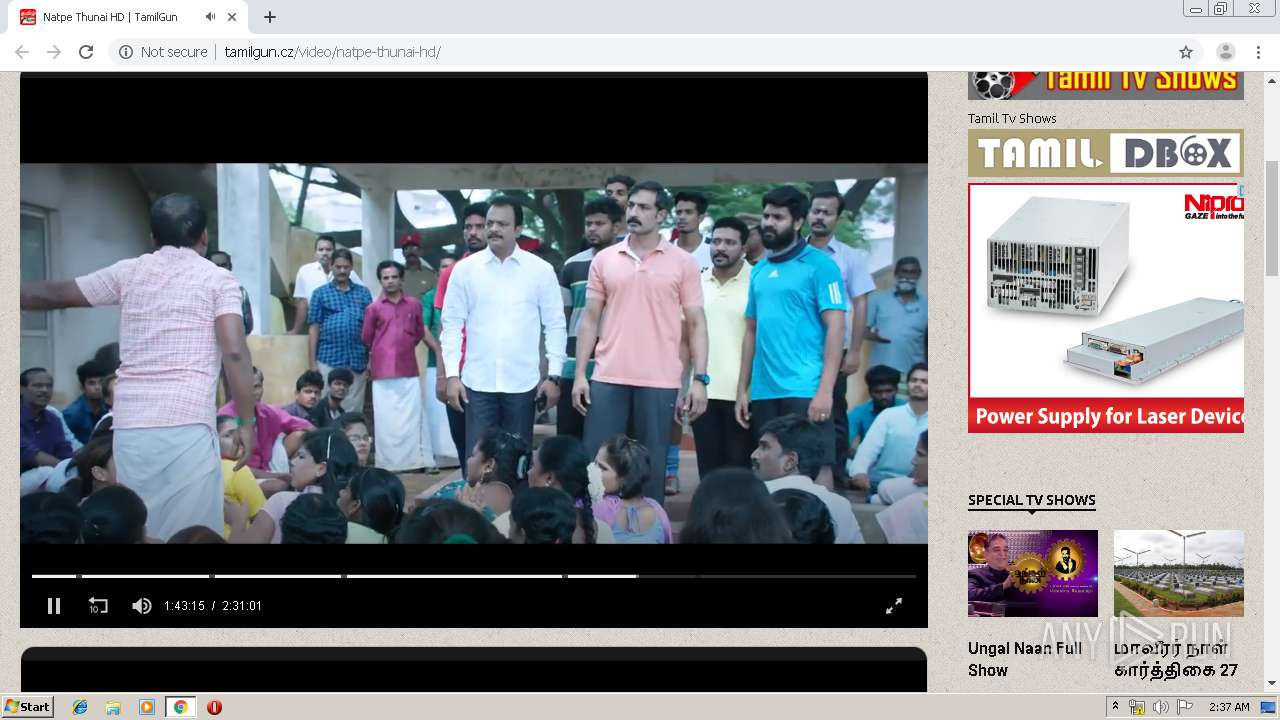Viewport: 1280px width, 720px height.
Task: Seek on the video progress bar
Action: click(x=474, y=576)
